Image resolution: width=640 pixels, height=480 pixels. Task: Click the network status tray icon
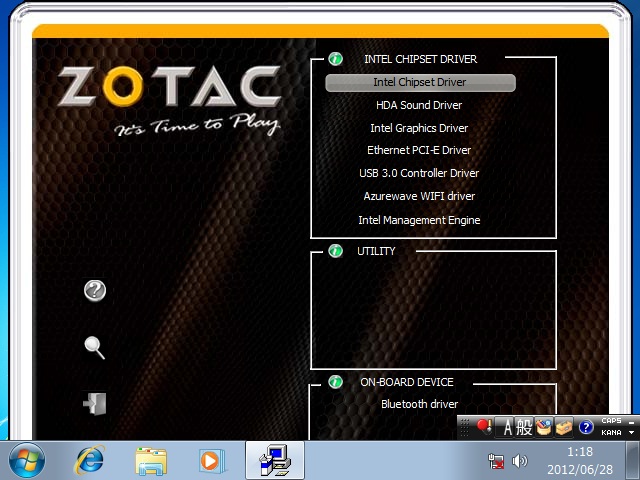496,461
